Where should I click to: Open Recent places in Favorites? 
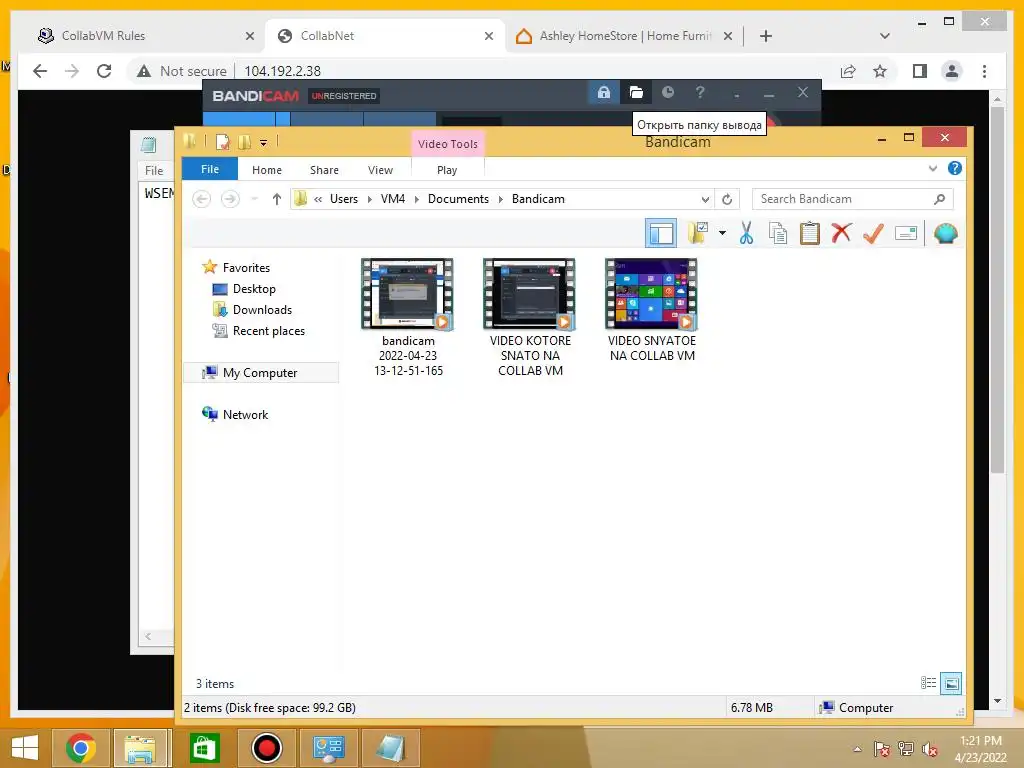269,330
